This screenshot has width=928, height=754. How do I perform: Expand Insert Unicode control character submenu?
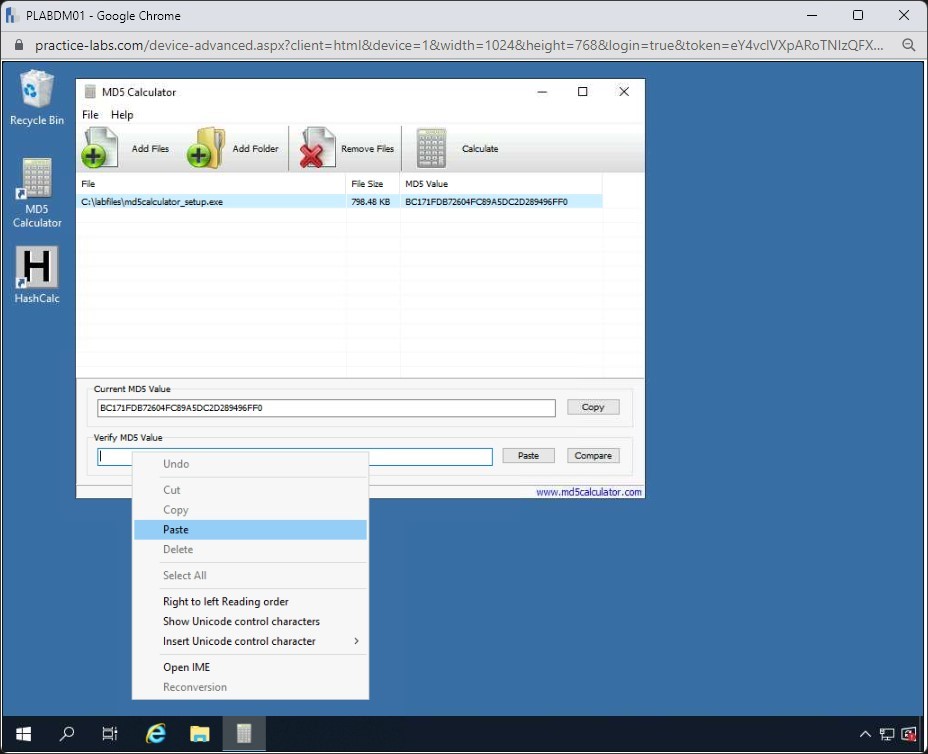[240, 641]
